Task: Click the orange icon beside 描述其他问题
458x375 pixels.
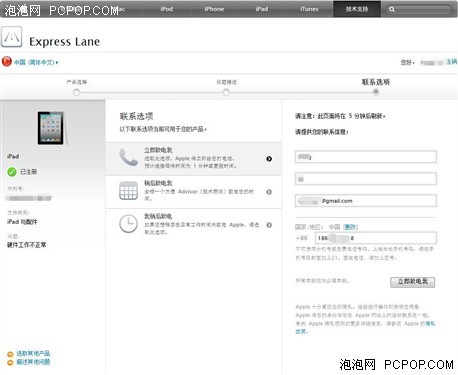Action: 10,363
